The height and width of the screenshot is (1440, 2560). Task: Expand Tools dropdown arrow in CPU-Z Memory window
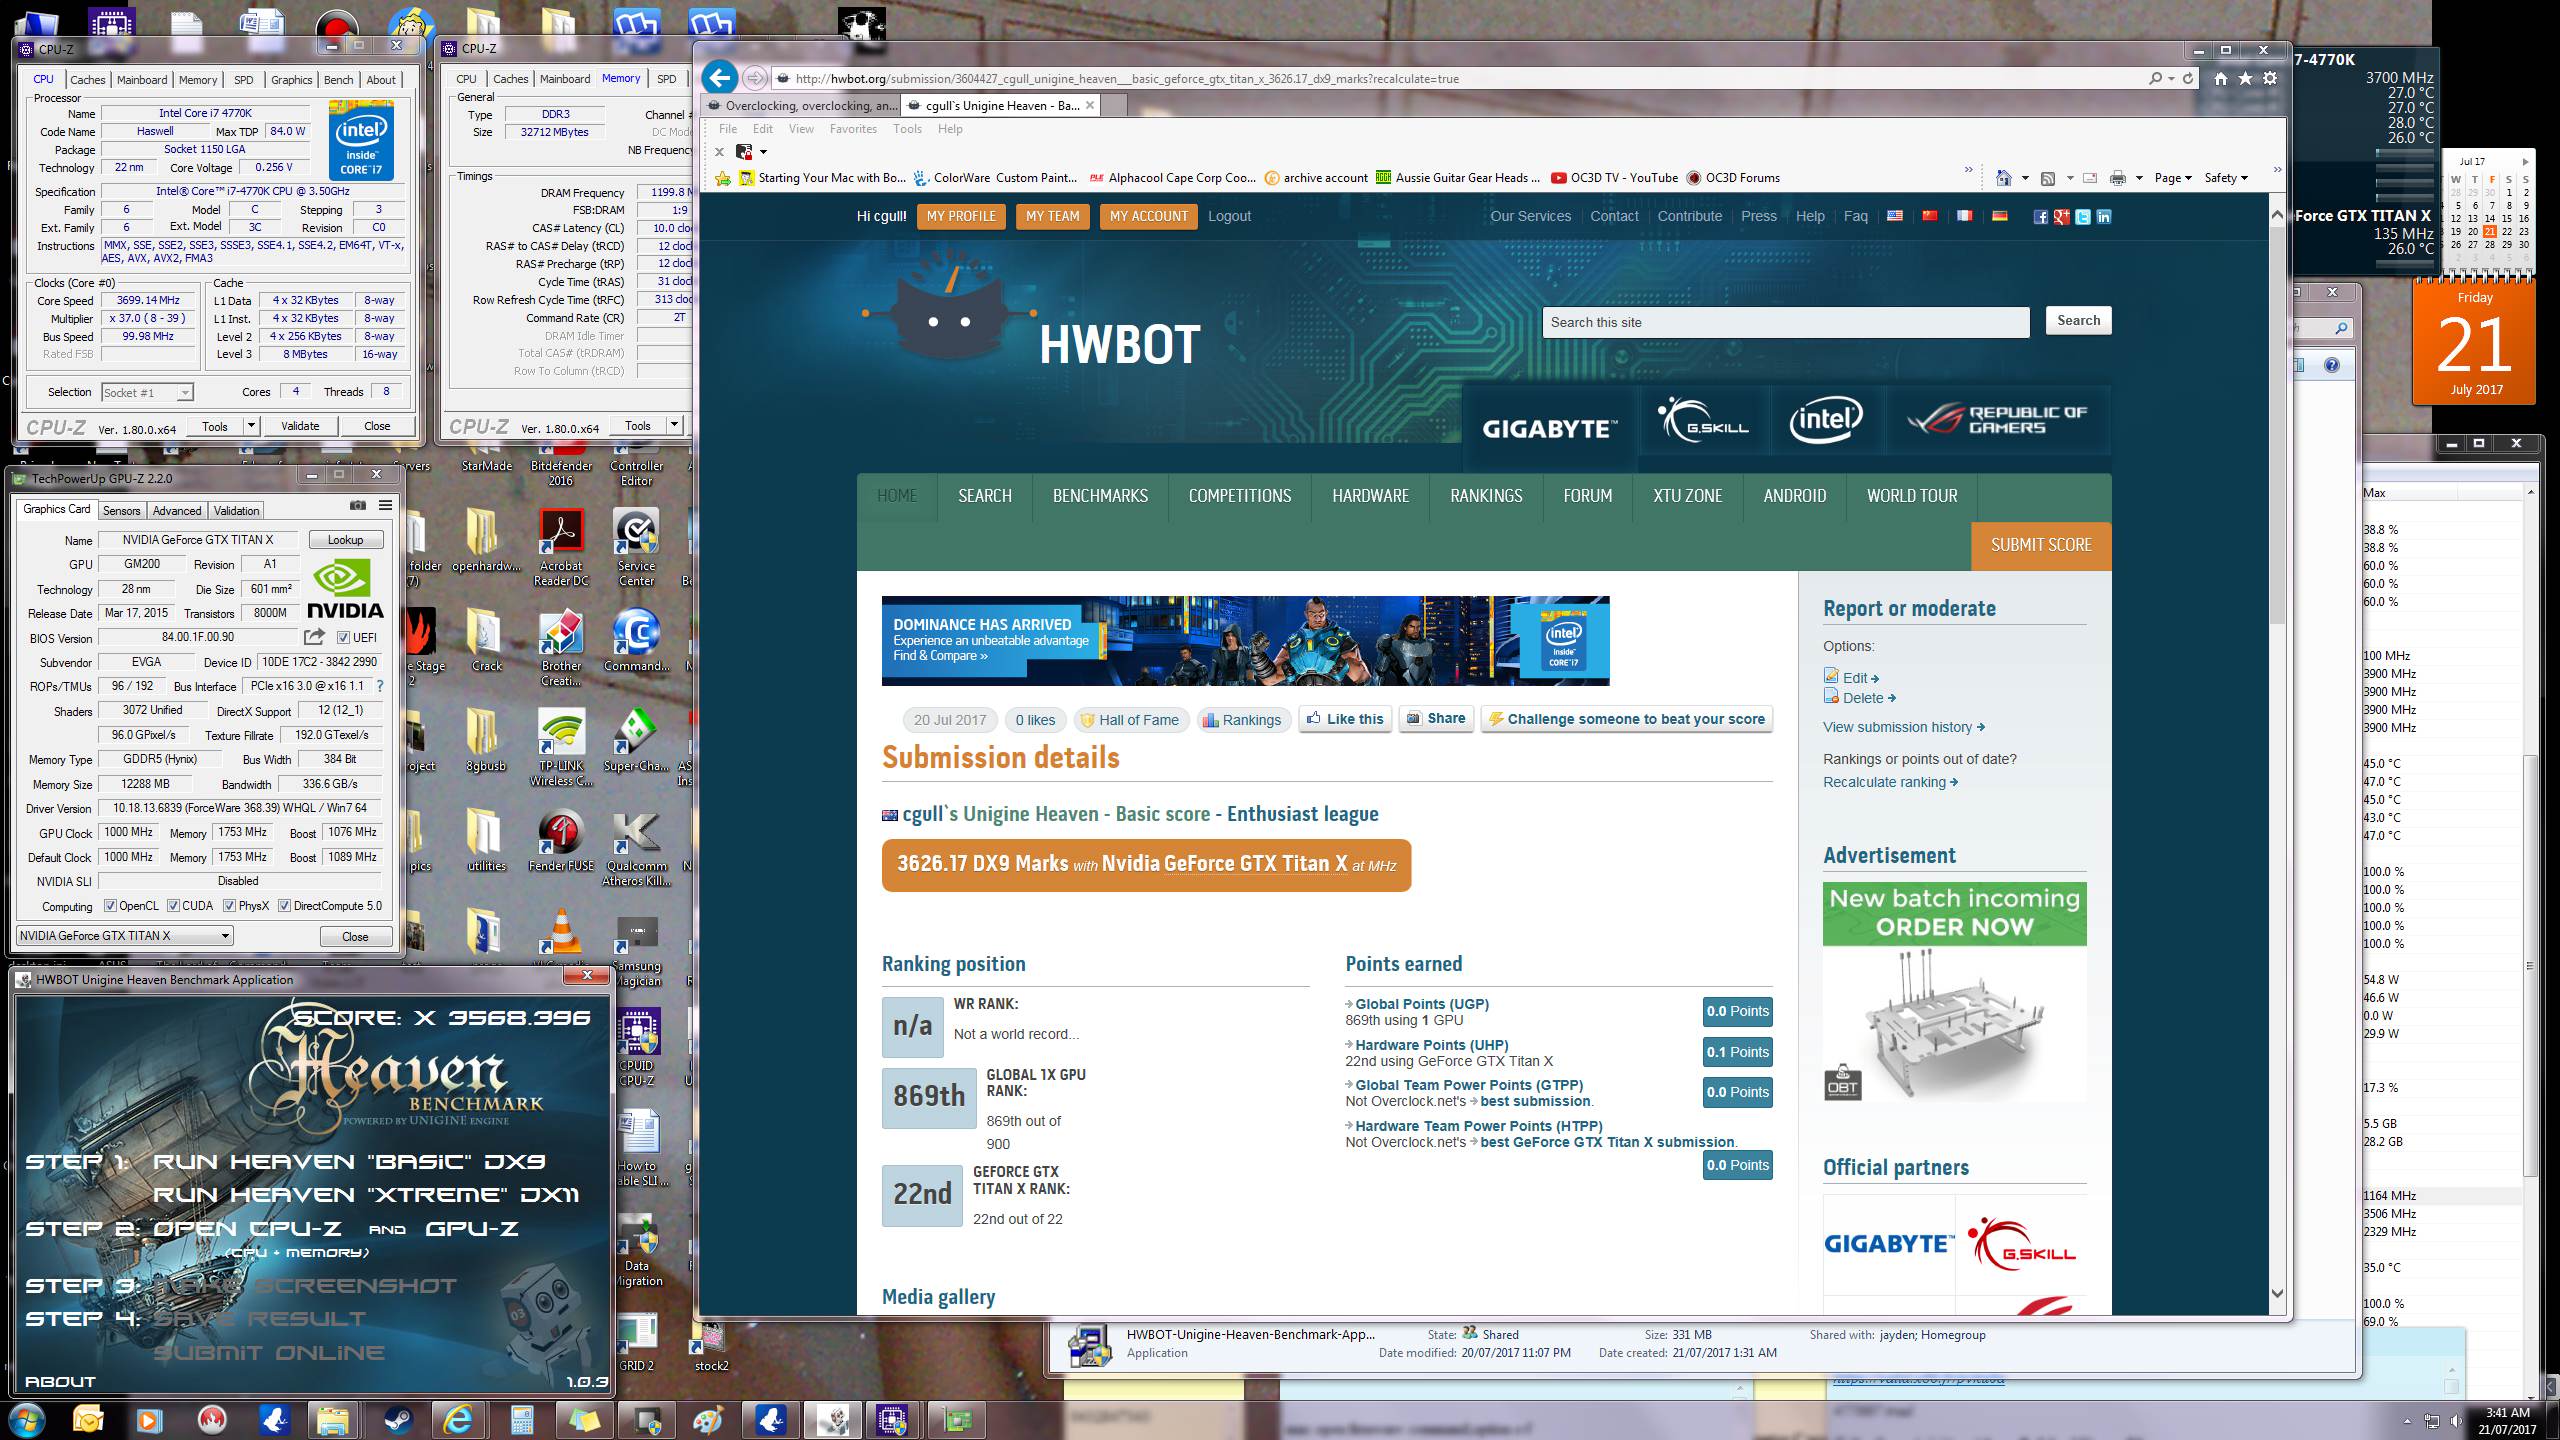pyautogui.click(x=675, y=426)
